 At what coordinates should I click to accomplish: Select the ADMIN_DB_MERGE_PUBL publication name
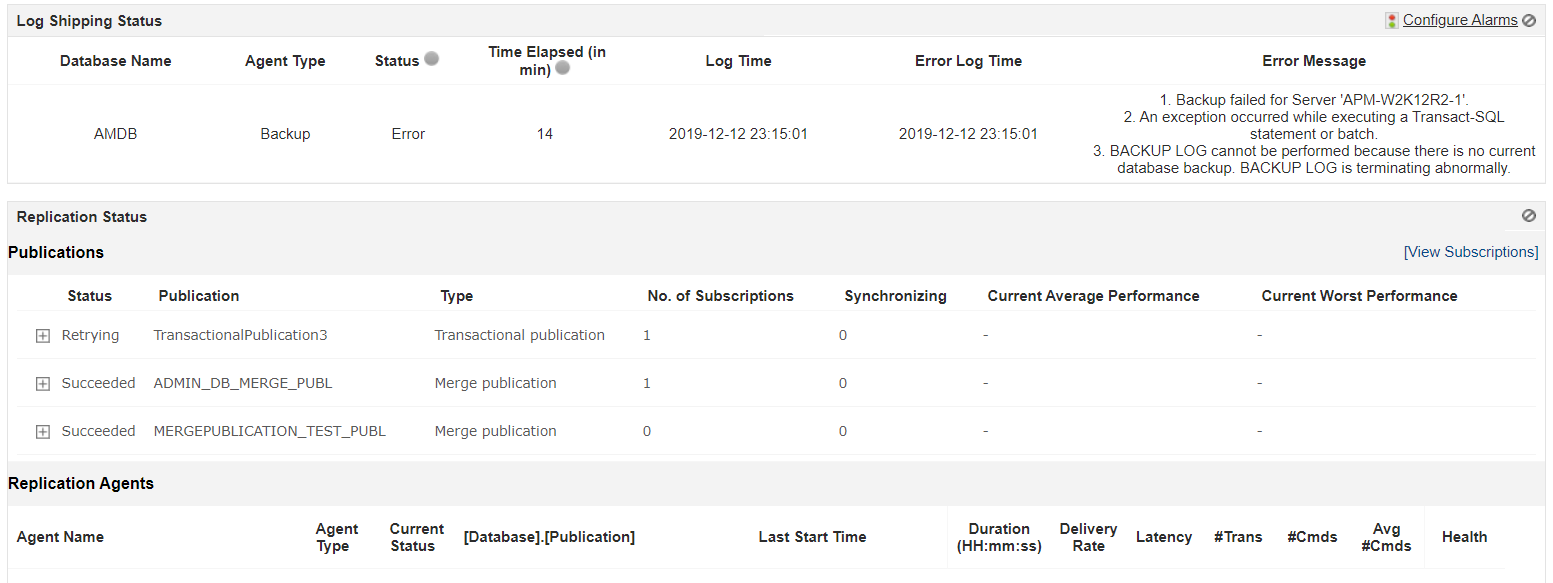pos(243,383)
